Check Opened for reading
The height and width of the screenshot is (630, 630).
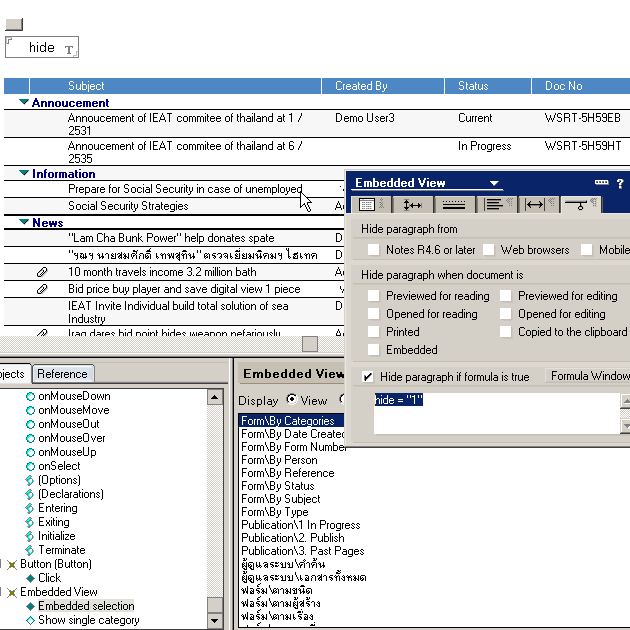point(374,313)
